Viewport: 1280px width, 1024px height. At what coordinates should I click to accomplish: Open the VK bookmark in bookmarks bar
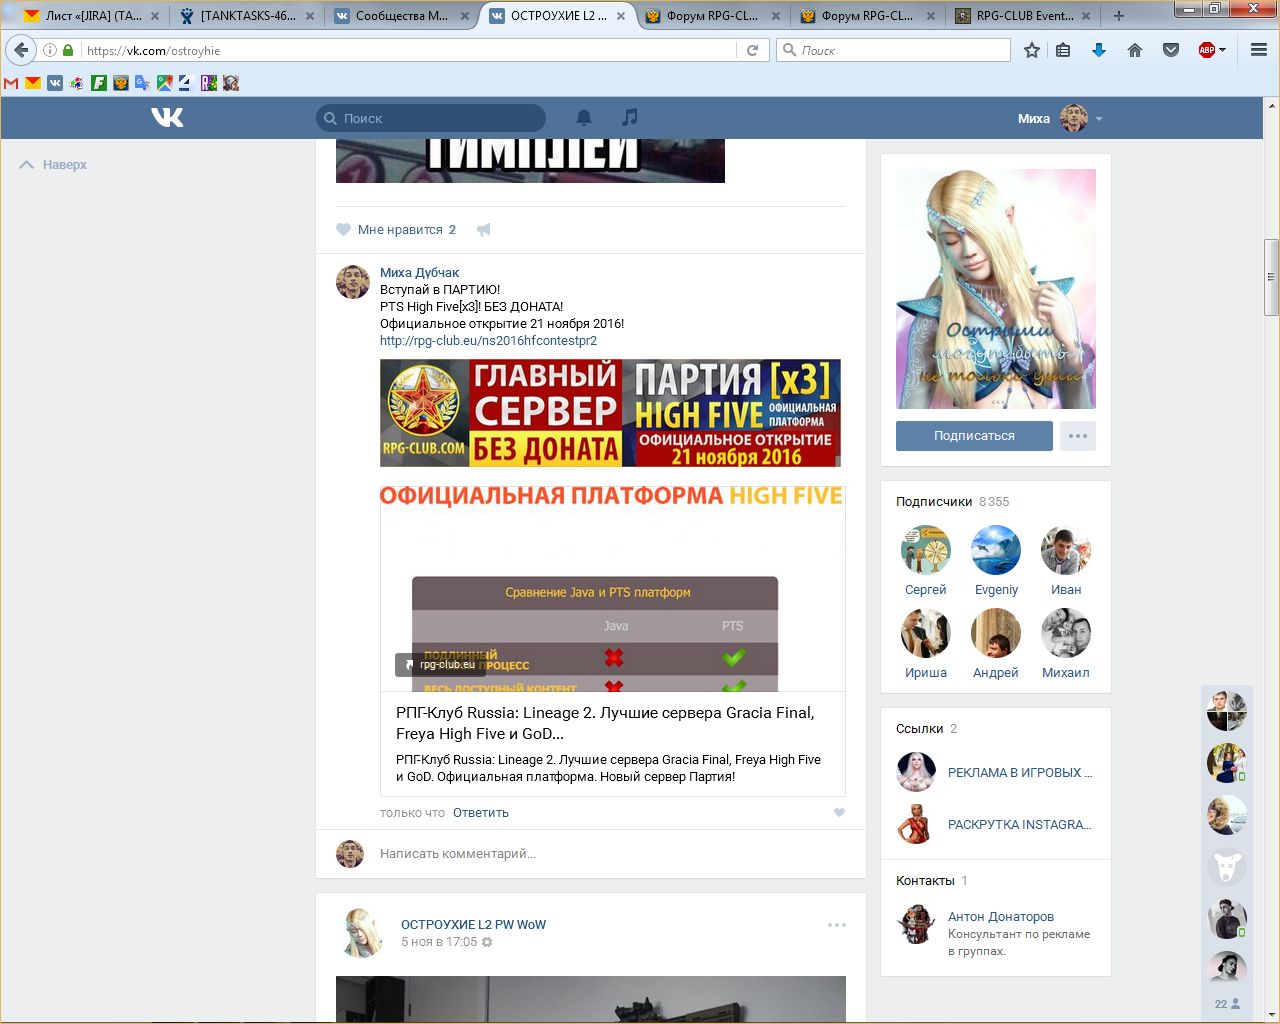(x=55, y=83)
